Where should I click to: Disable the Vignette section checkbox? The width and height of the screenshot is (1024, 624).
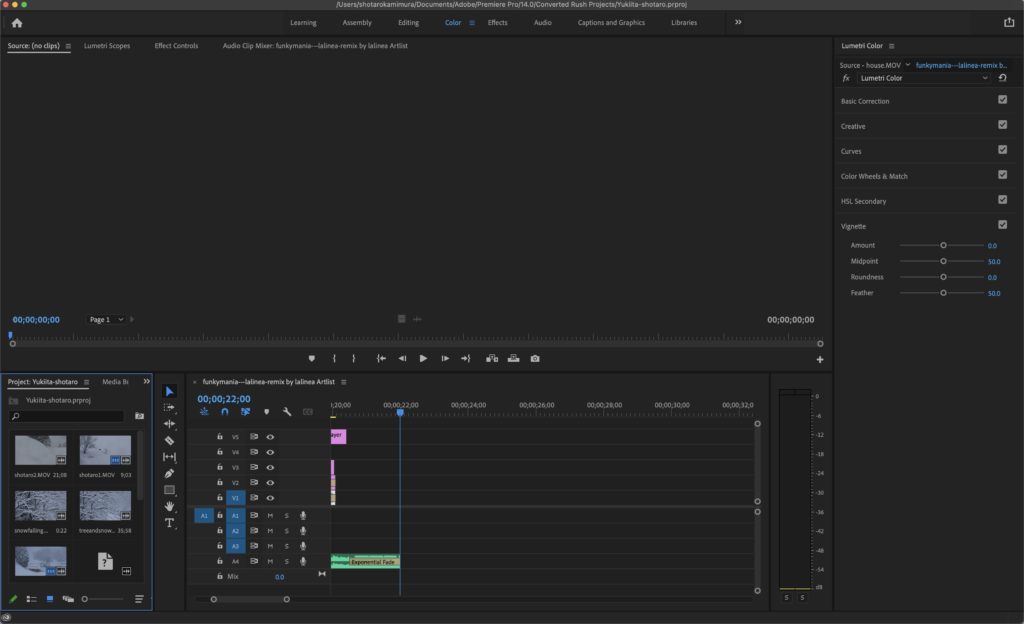(x=1002, y=225)
